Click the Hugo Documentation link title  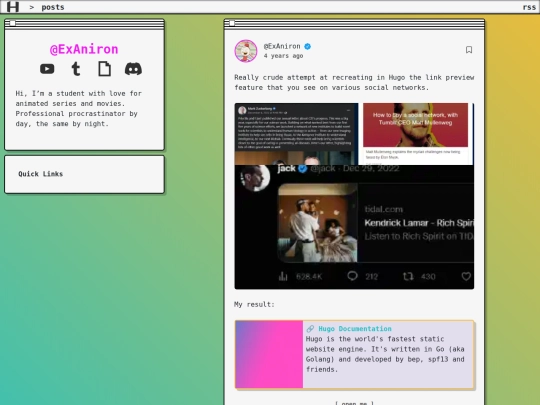click(355, 329)
